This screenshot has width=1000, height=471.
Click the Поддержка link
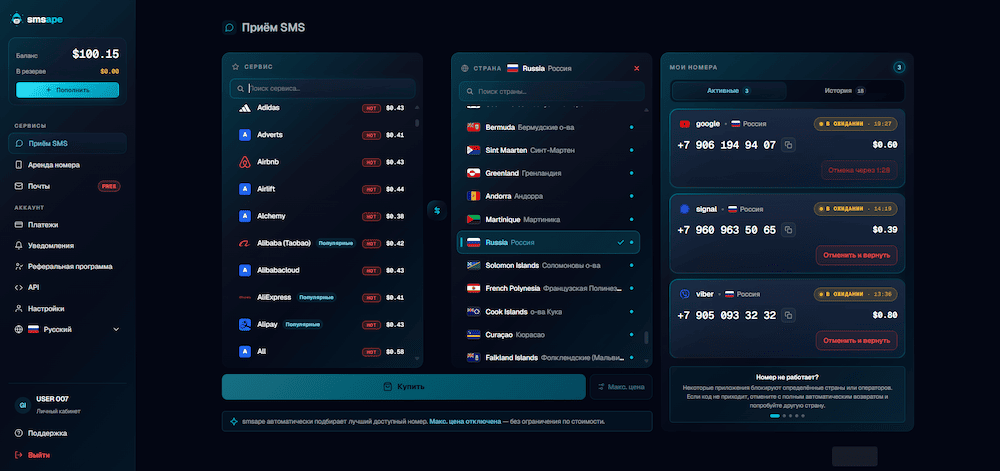[x=47, y=433]
